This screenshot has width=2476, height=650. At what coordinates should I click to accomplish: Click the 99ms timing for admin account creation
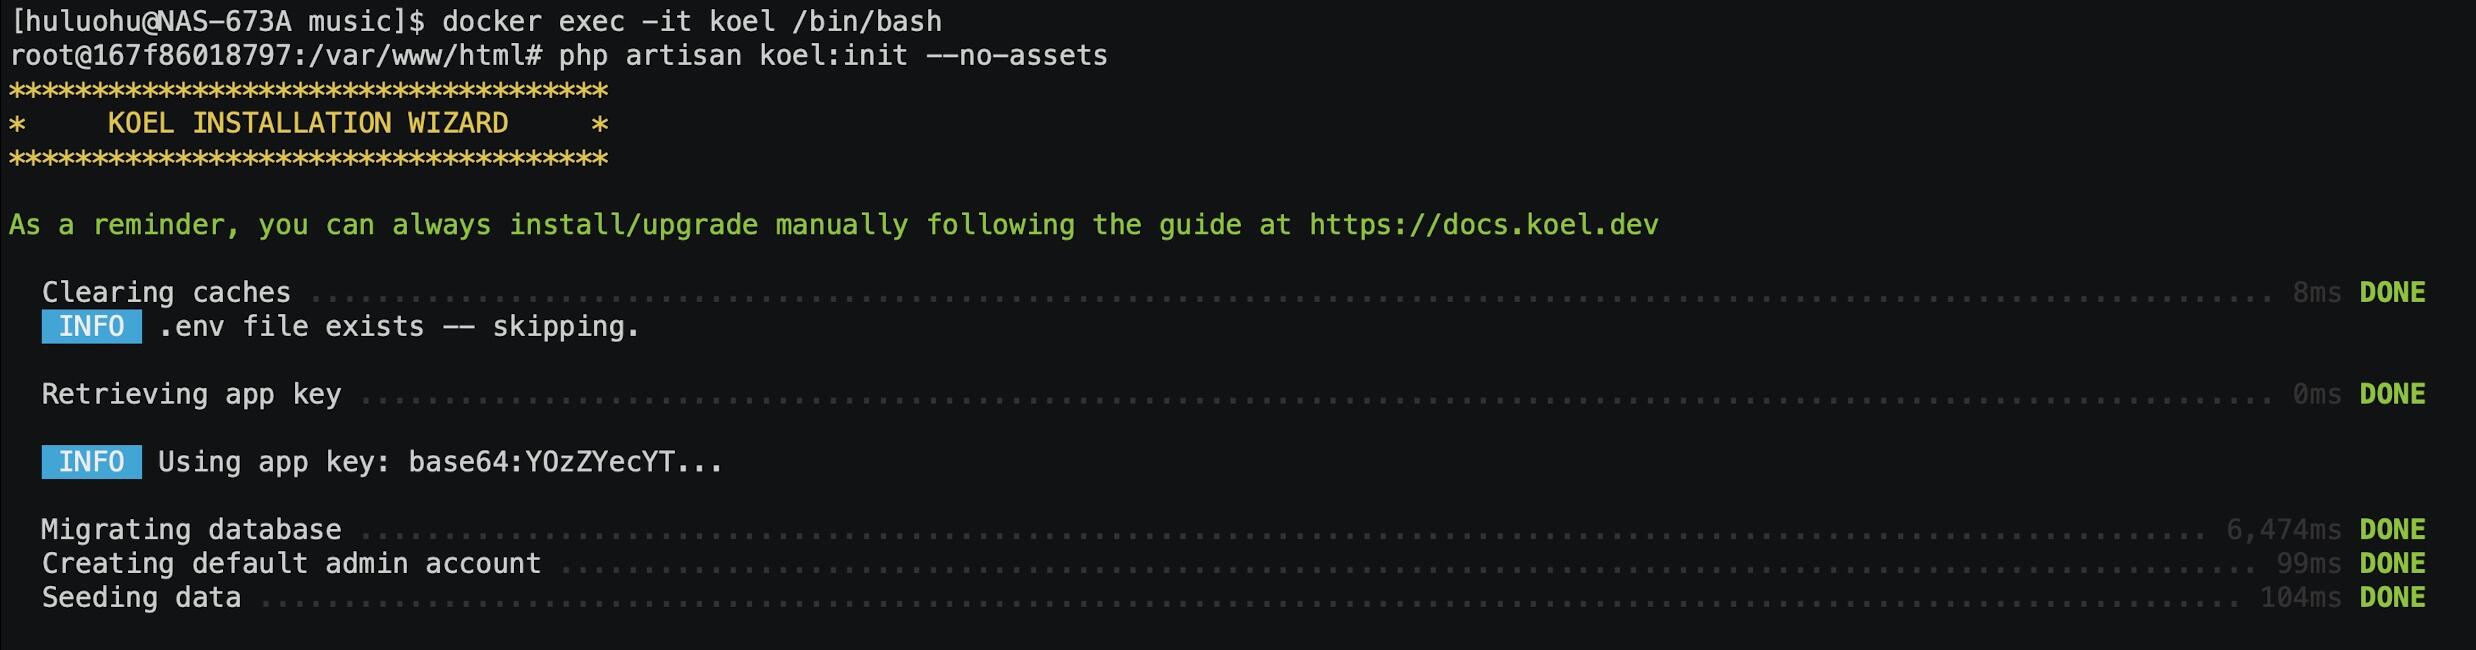coord(2308,564)
